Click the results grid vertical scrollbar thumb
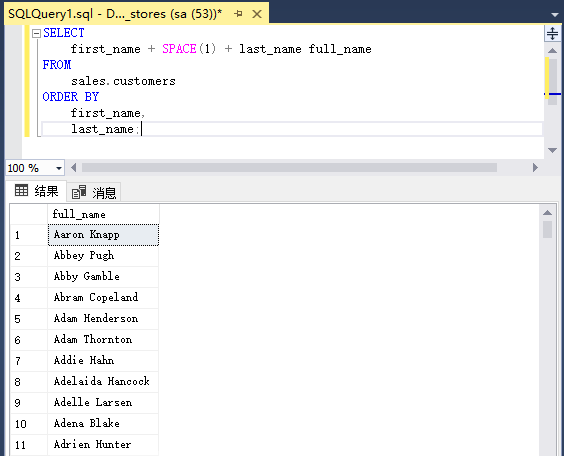Viewport: 564px width, 456px height. coord(547,229)
